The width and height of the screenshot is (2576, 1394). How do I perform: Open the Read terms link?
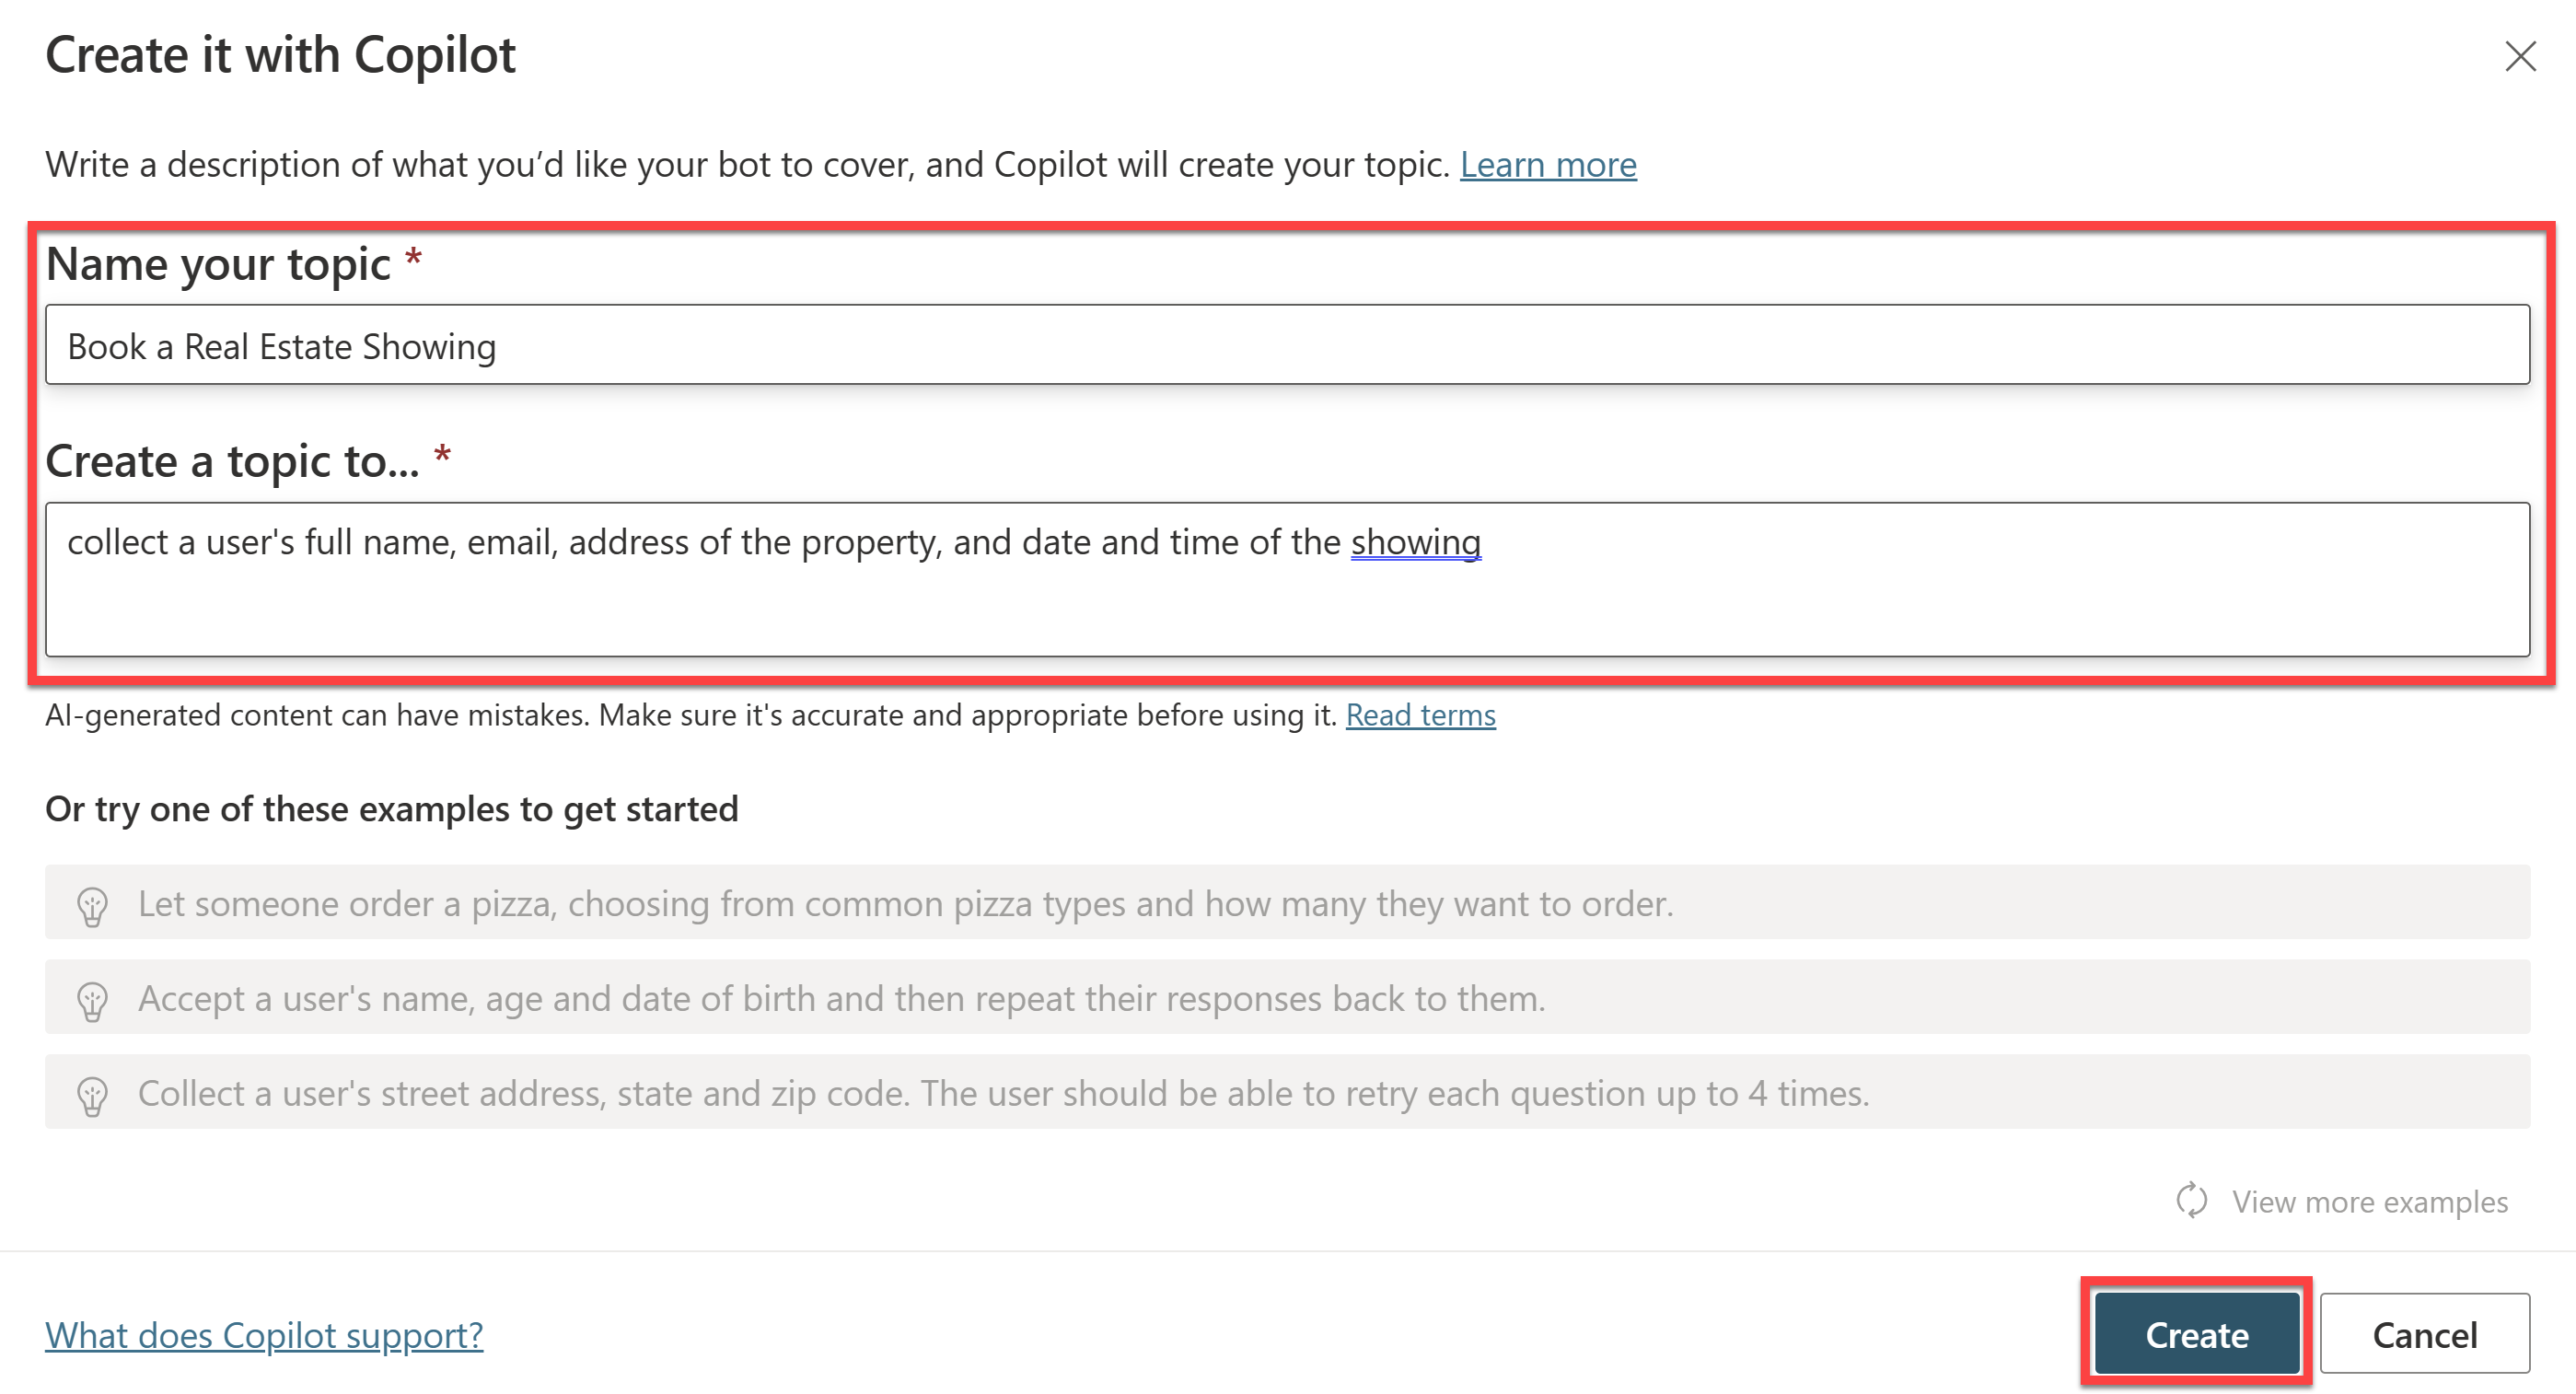pos(1420,715)
